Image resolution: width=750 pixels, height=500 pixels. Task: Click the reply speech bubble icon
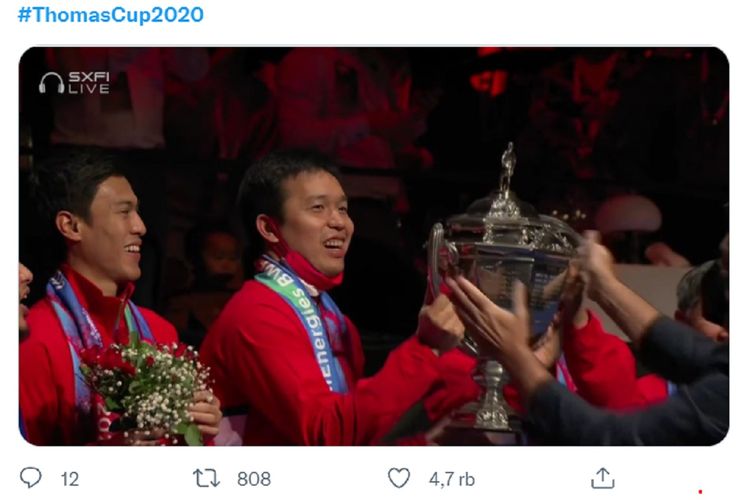tap(31, 478)
